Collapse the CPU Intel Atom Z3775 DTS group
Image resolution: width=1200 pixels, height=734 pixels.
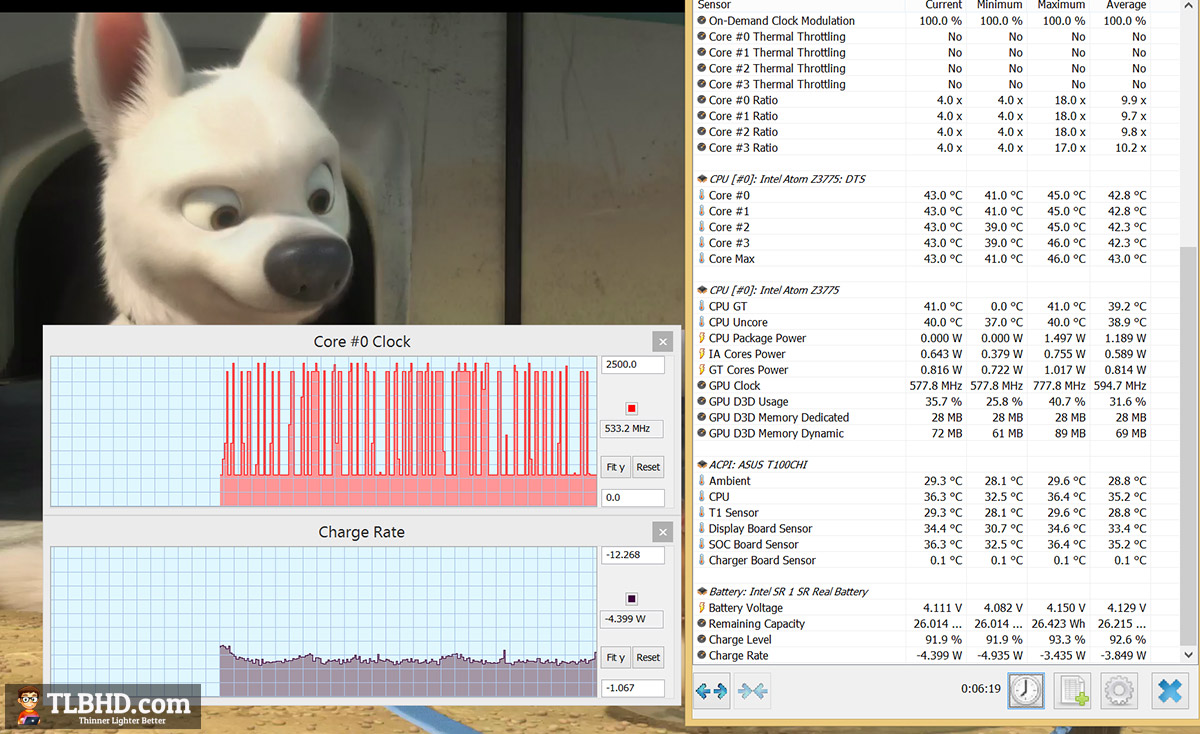701,179
